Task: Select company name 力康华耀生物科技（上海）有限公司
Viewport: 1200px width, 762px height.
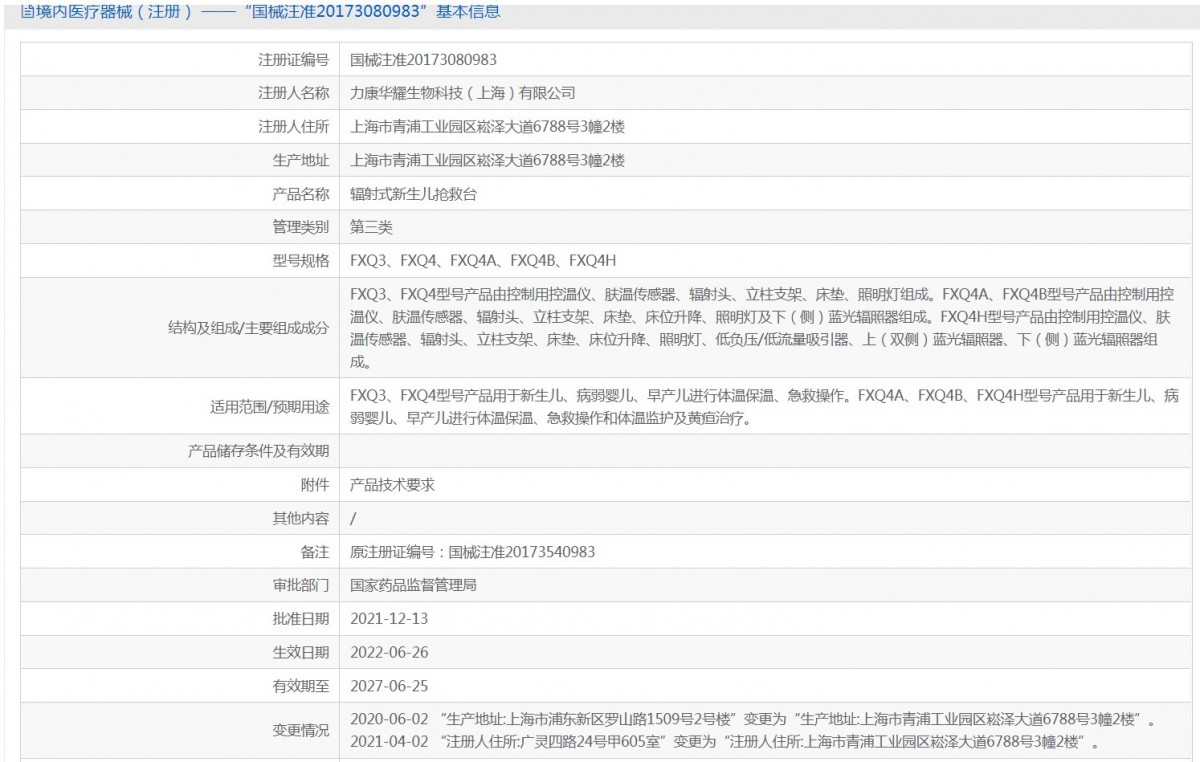Action: pos(463,93)
